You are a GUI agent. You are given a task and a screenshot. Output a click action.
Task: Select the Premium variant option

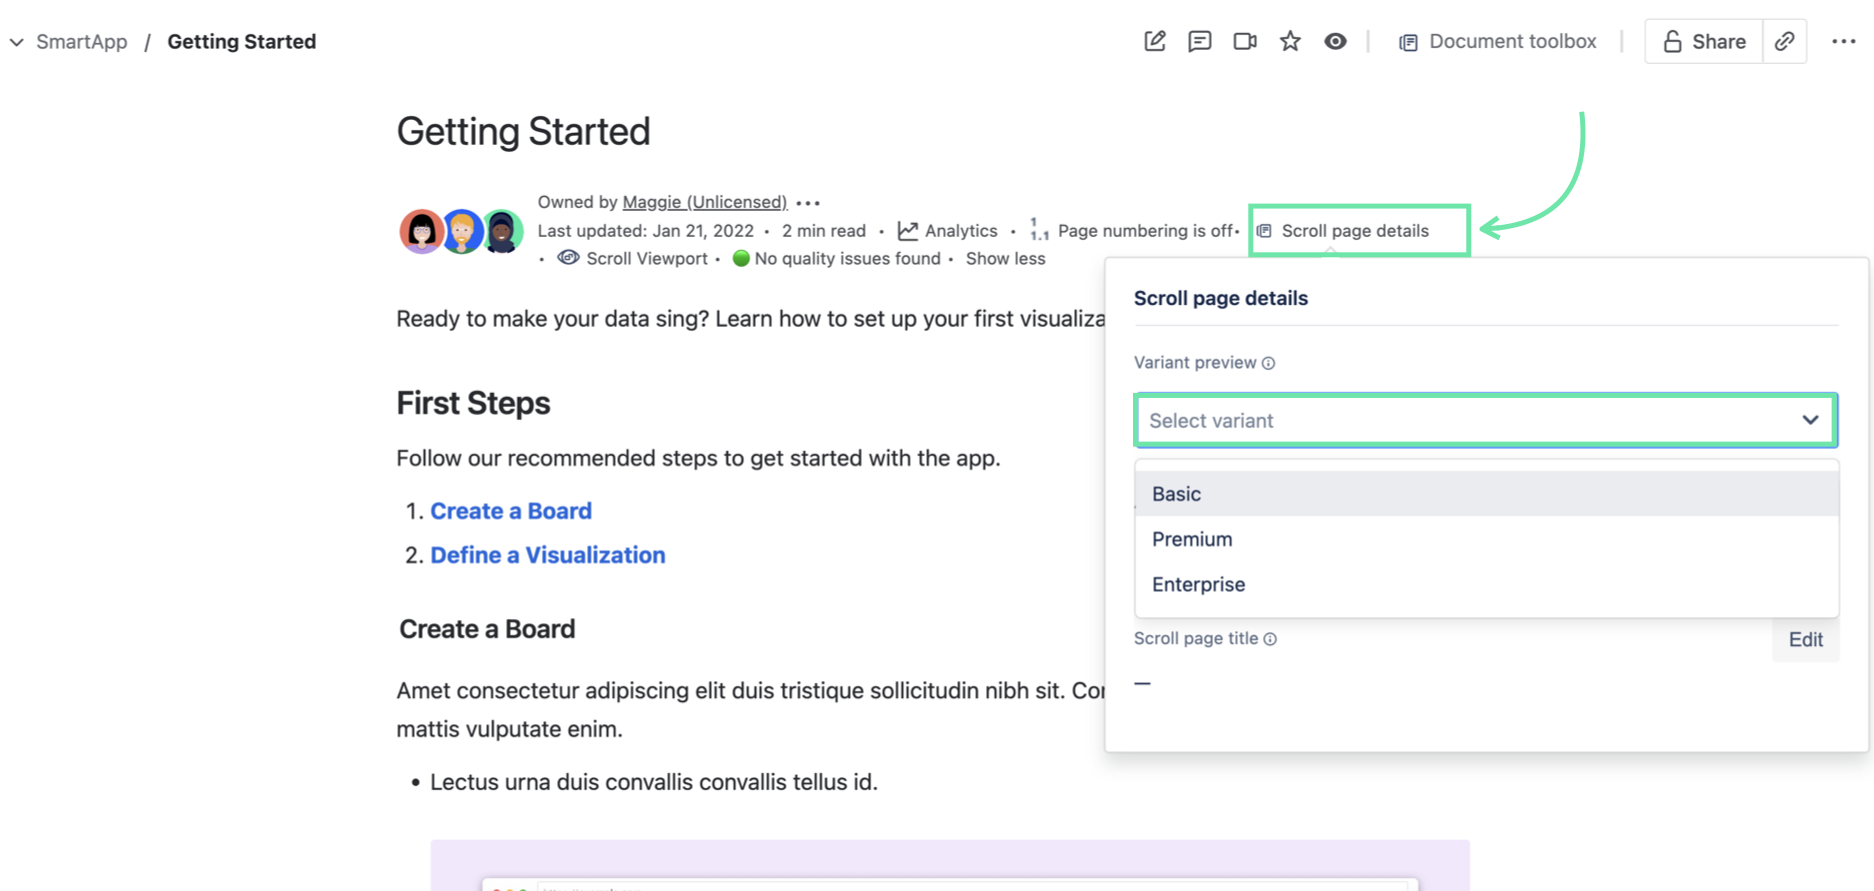[1192, 539]
